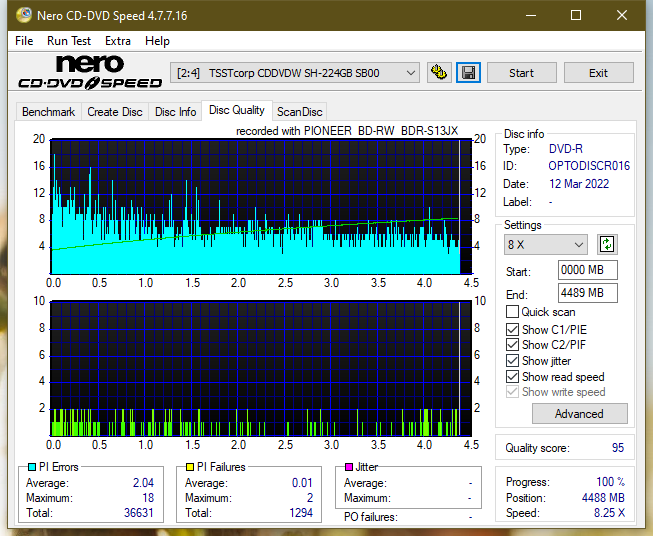Toggle the Show C2/PIF checkbox
Image resolution: width=653 pixels, height=536 pixels.
coord(512,344)
